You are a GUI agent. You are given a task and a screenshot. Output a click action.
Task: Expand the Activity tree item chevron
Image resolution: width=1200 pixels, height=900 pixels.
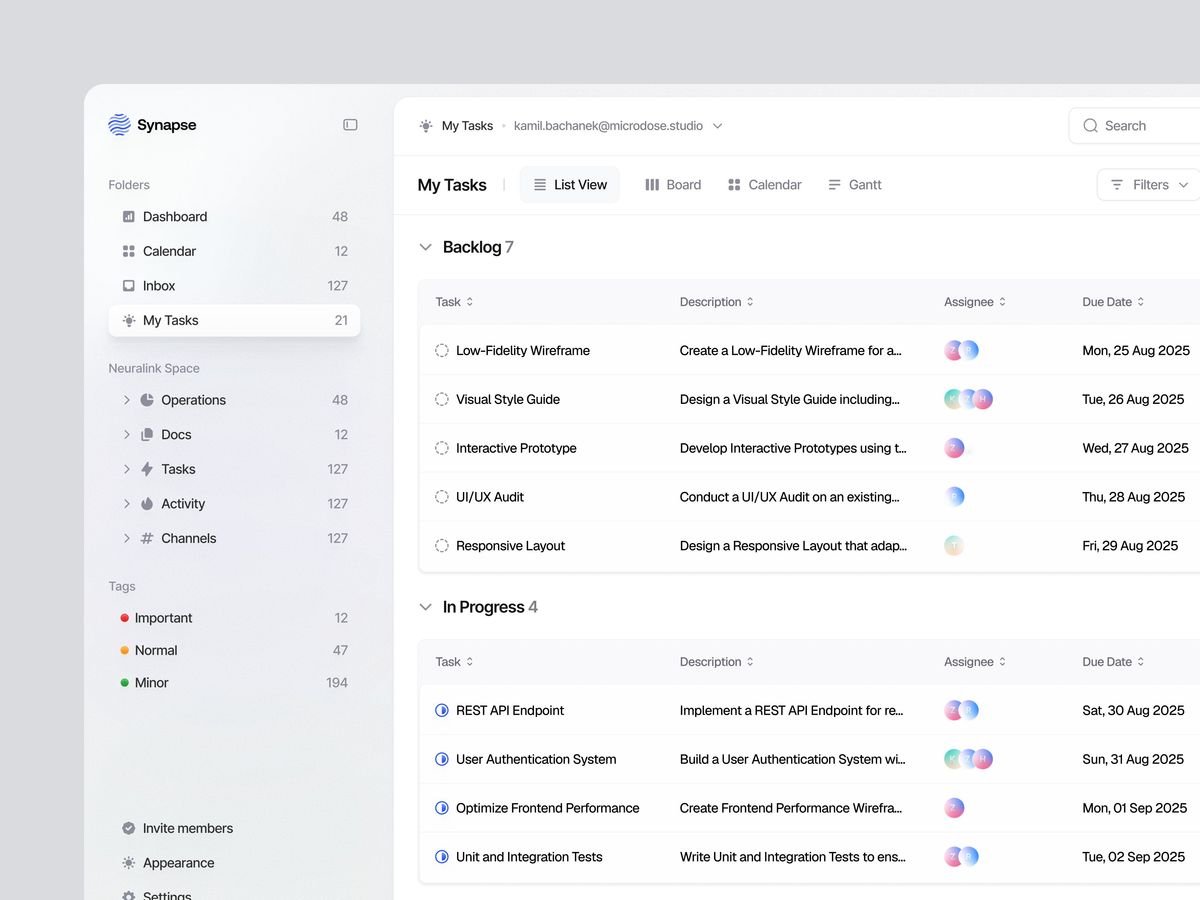coord(127,504)
